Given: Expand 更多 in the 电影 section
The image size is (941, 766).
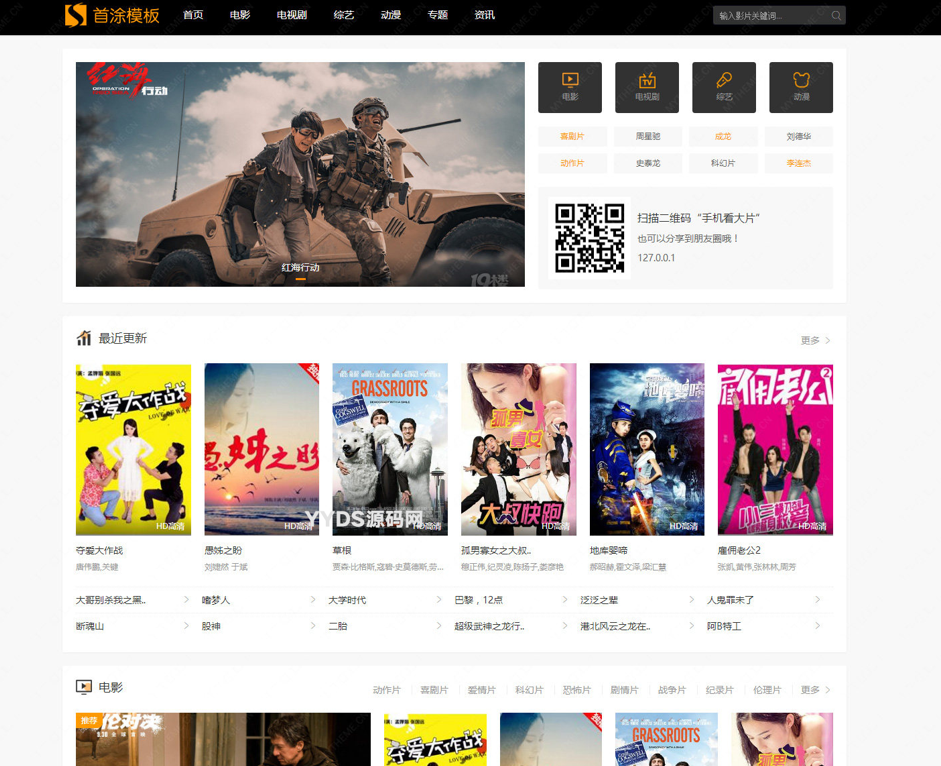Looking at the screenshot, I should pyautogui.click(x=815, y=690).
